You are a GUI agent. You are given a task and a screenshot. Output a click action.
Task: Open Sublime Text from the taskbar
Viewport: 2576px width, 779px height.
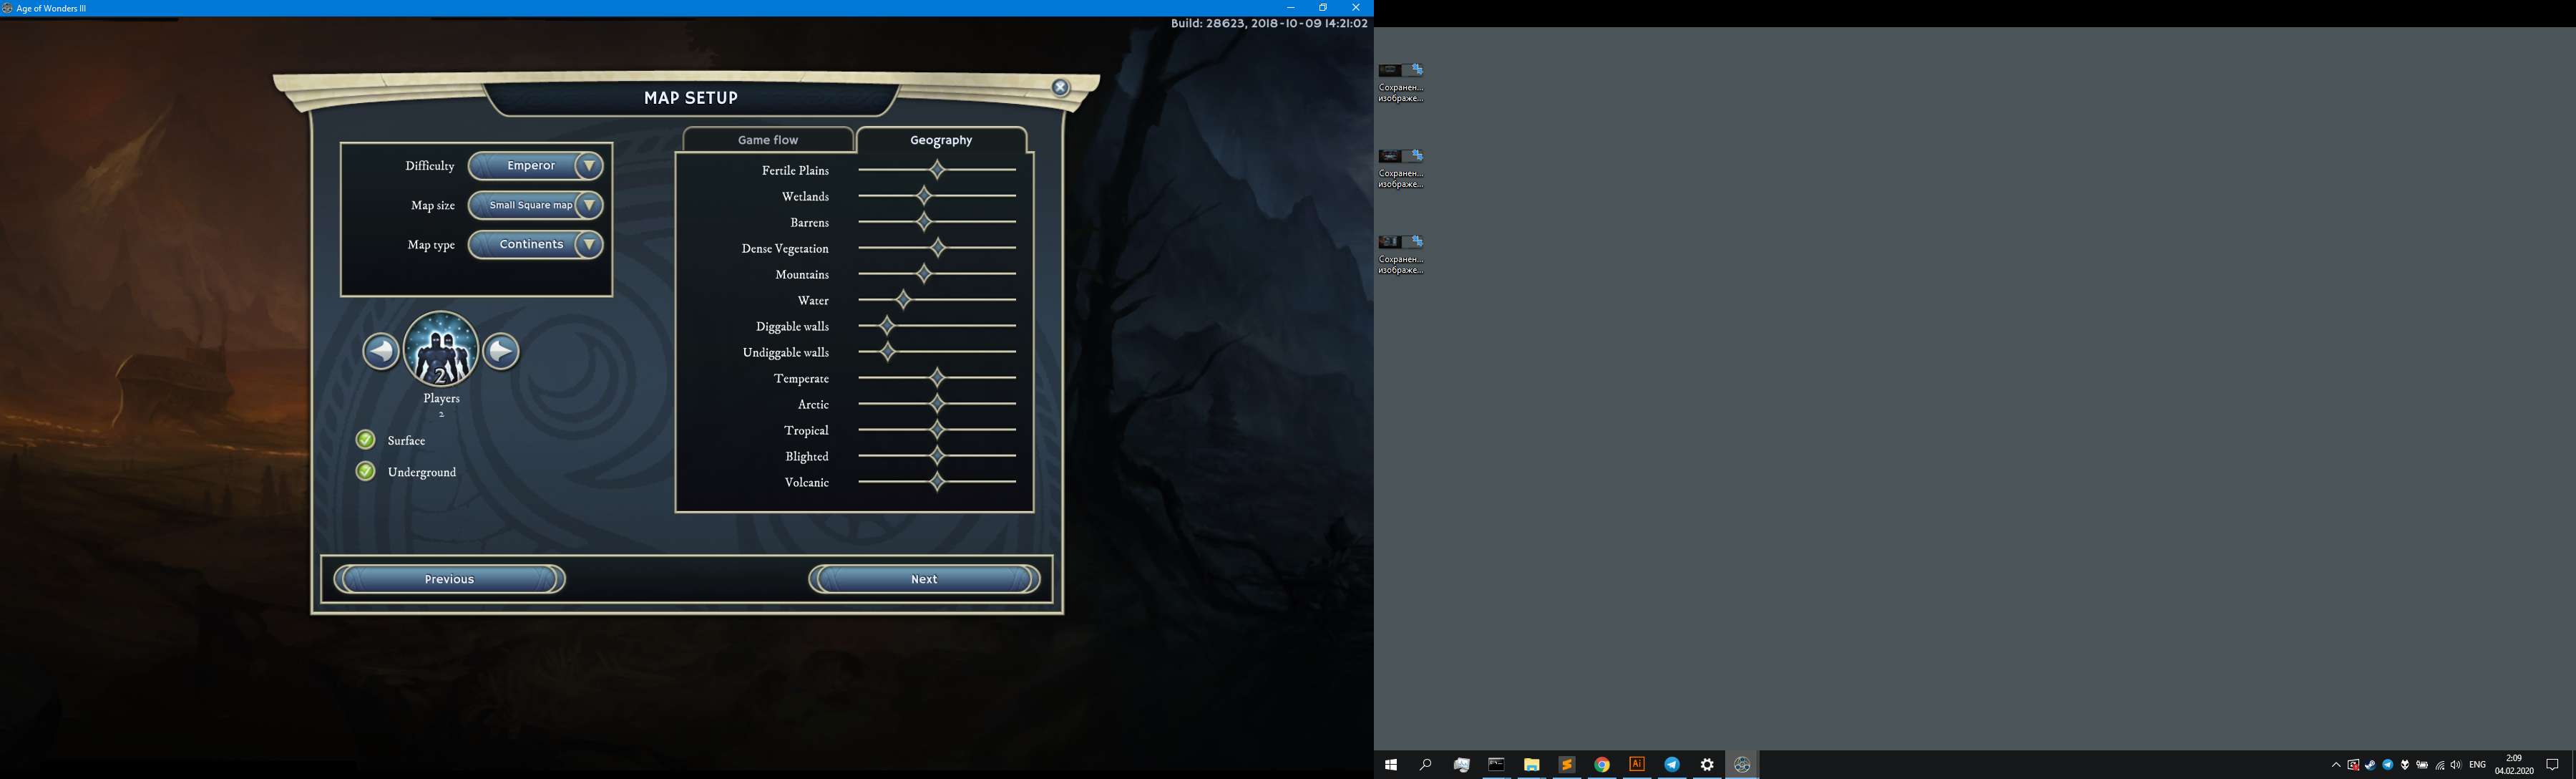[x=1567, y=765]
